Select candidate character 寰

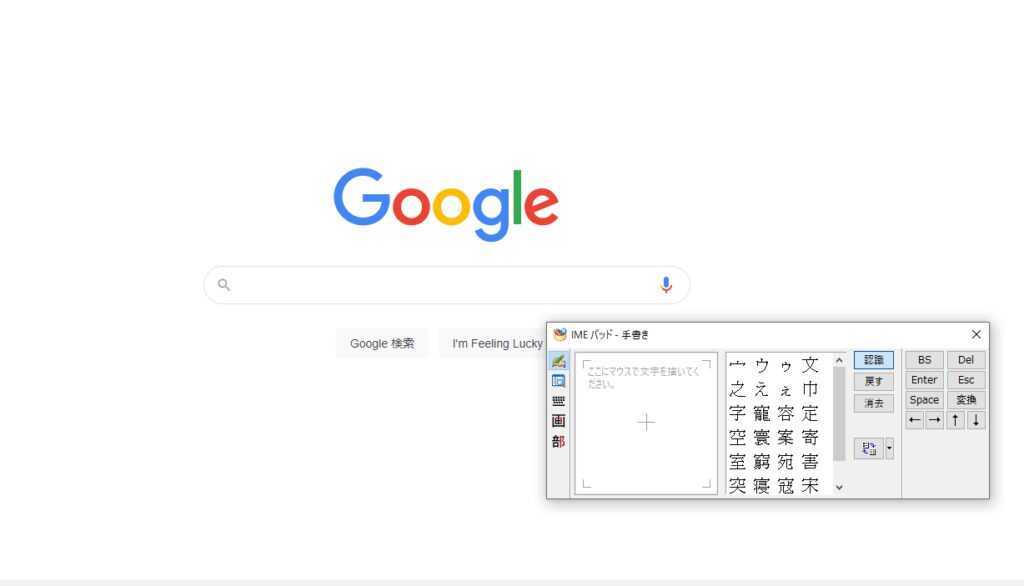point(761,438)
